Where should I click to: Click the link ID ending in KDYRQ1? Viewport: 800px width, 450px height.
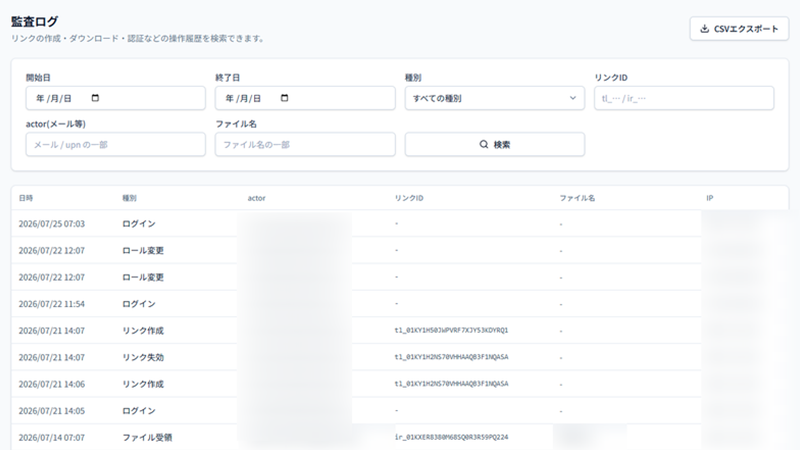coord(451,330)
